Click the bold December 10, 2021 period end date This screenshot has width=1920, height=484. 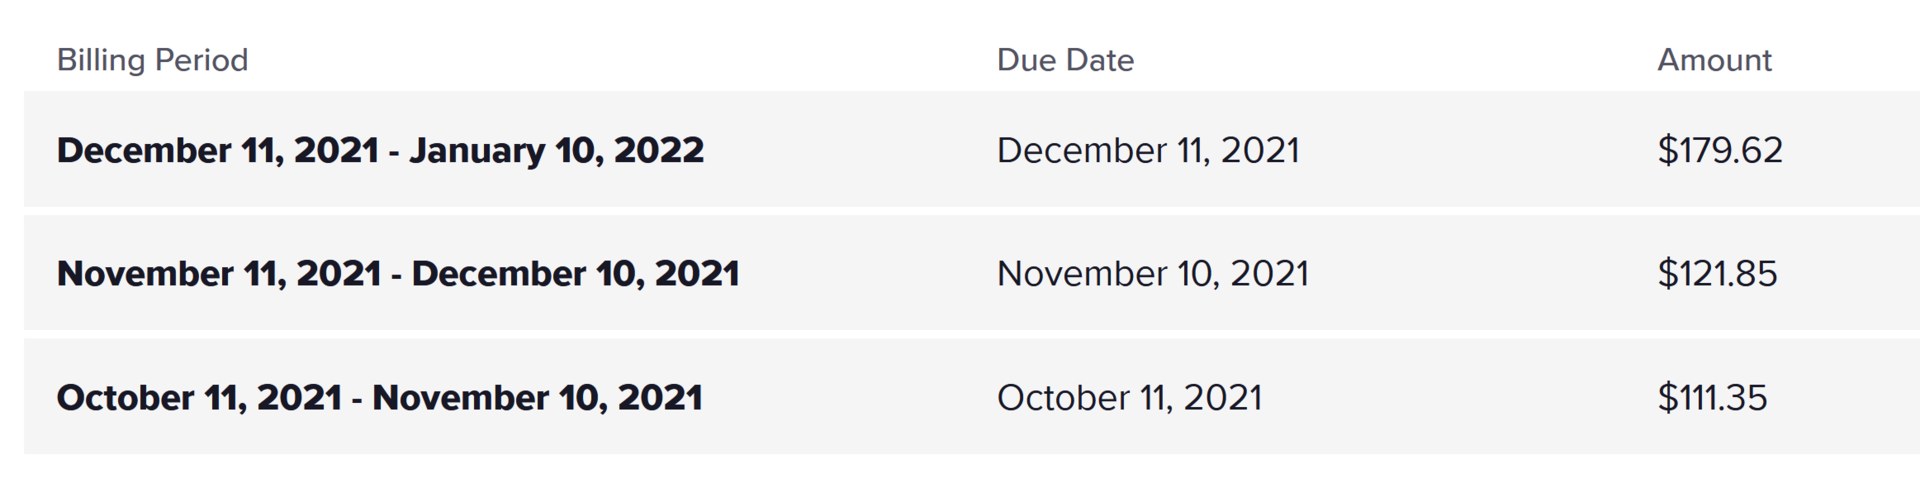click(x=575, y=273)
